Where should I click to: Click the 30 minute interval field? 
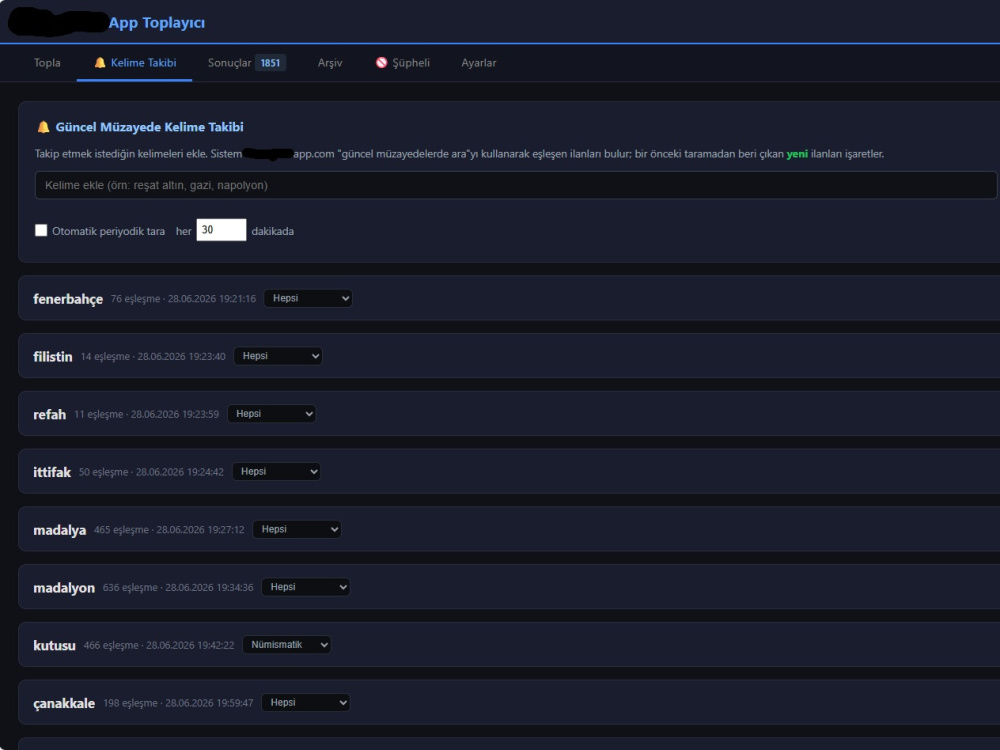coord(221,230)
